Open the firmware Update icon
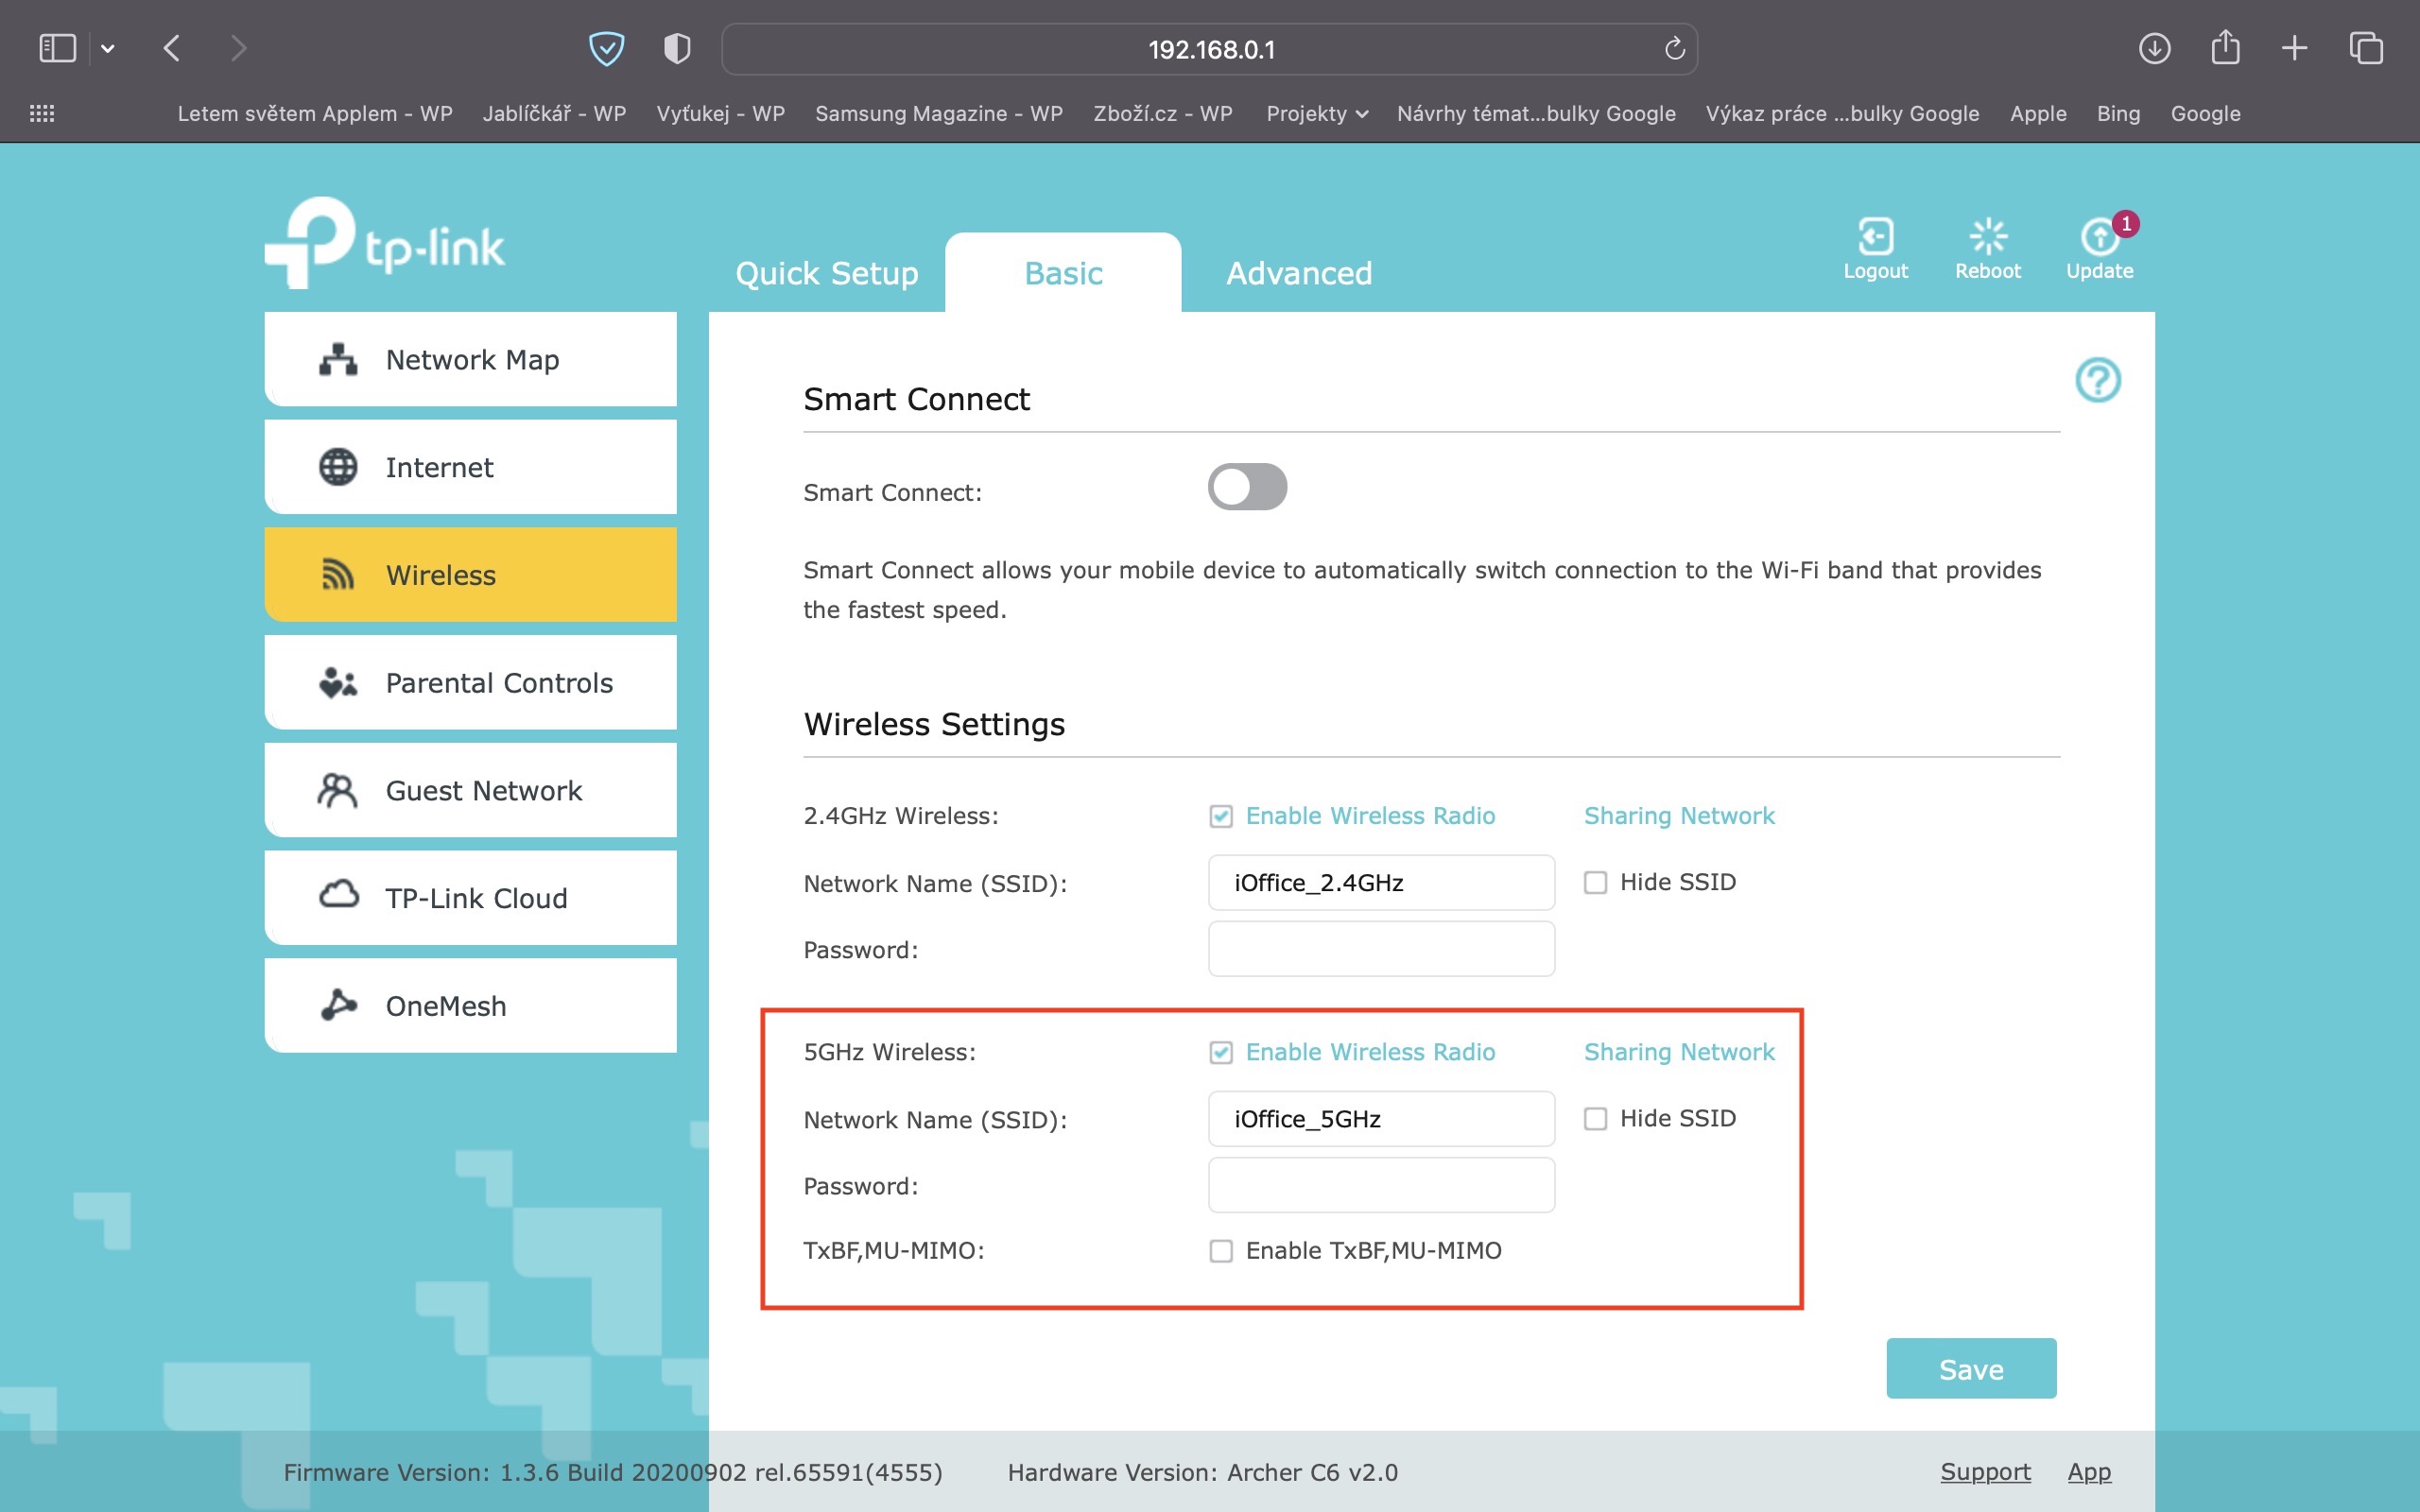 point(2099,238)
